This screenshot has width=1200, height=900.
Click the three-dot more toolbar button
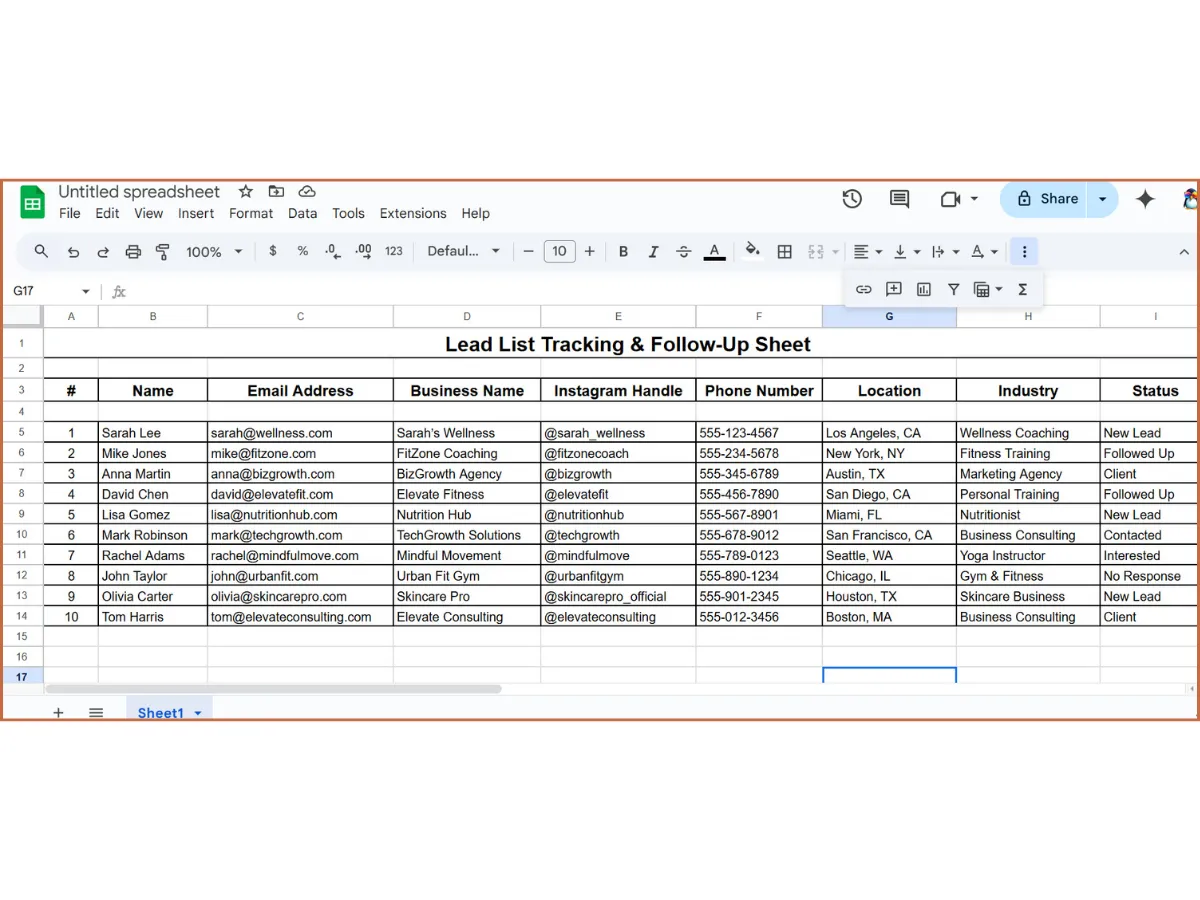(x=1024, y=252)
